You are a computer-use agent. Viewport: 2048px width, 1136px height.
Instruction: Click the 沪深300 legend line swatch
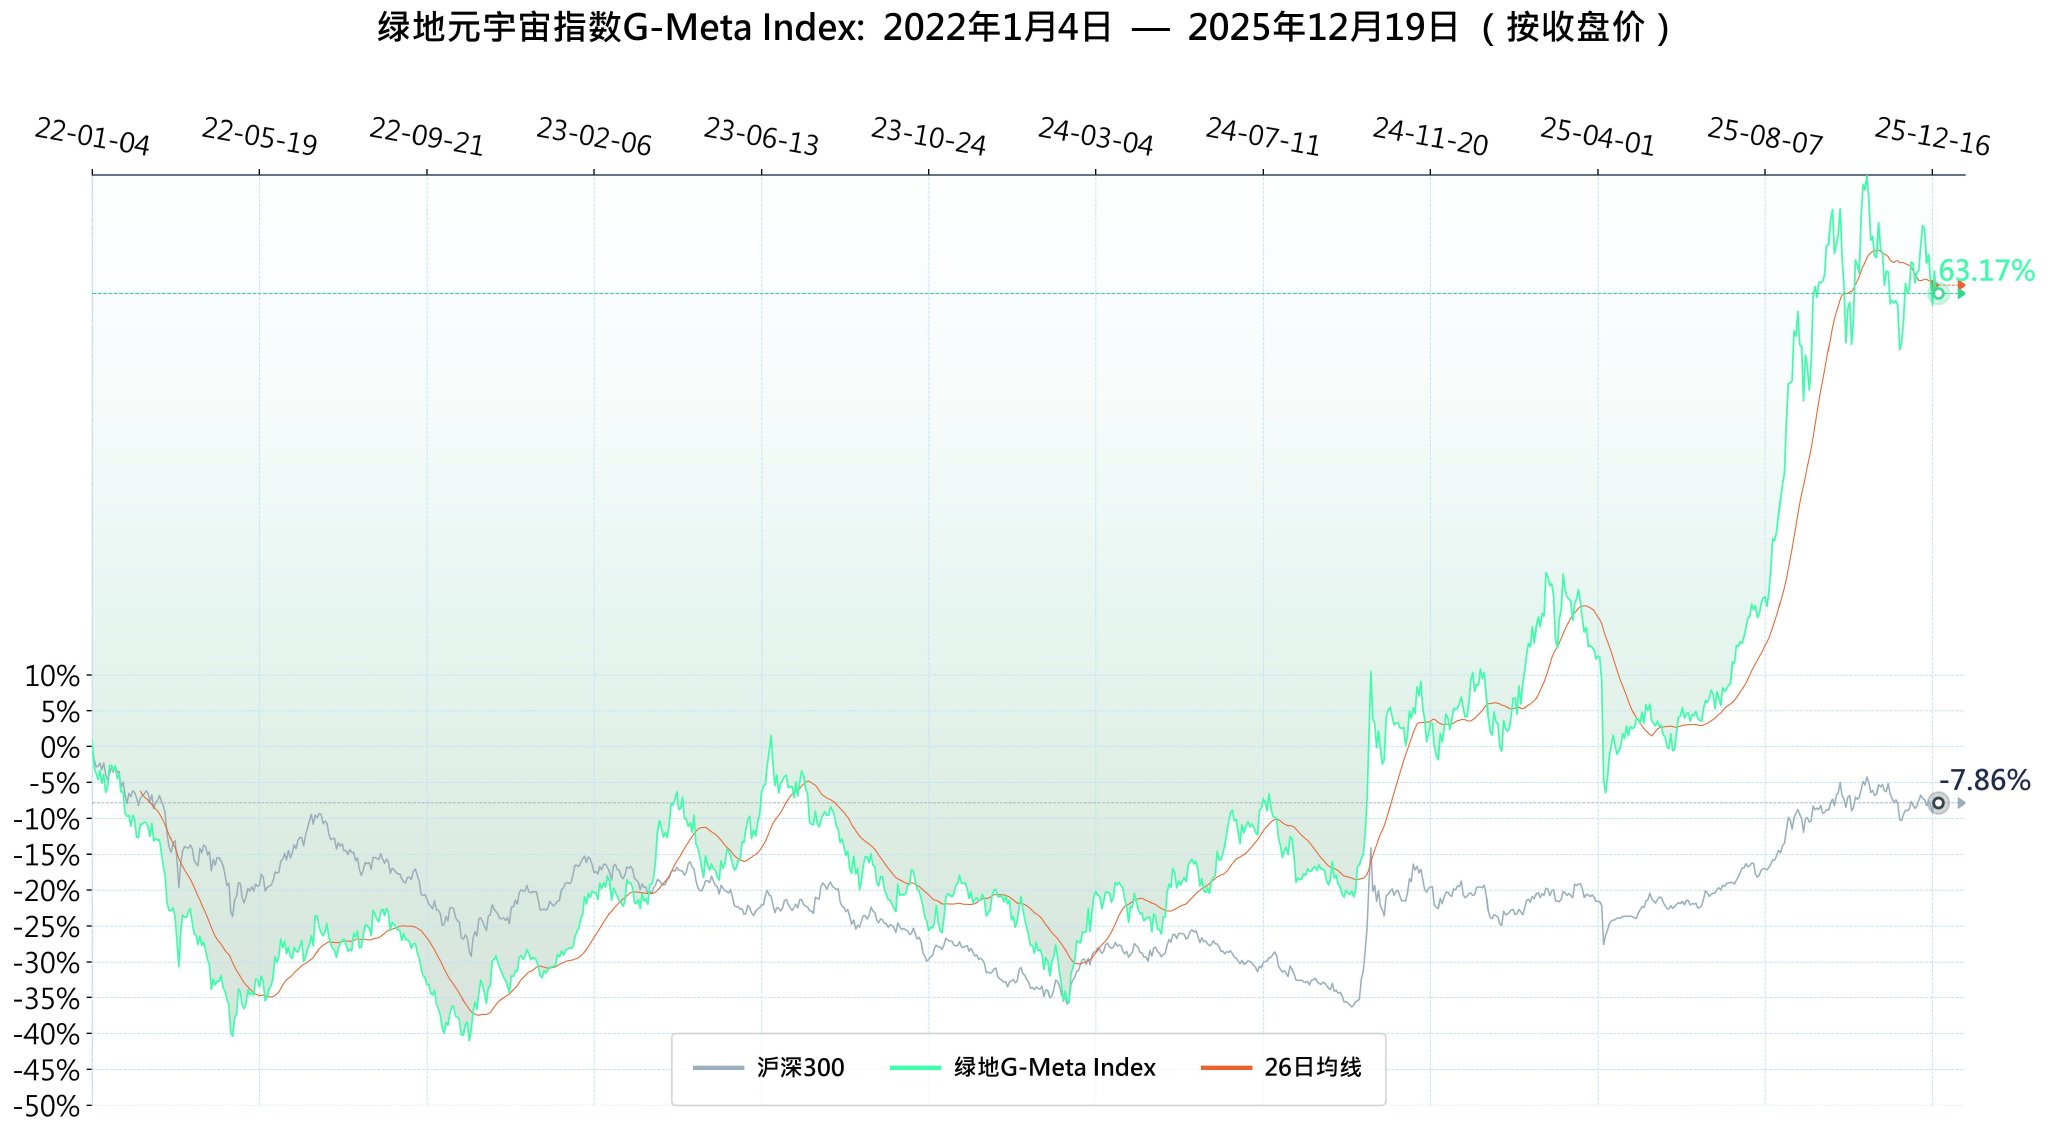coord(718,1068)
